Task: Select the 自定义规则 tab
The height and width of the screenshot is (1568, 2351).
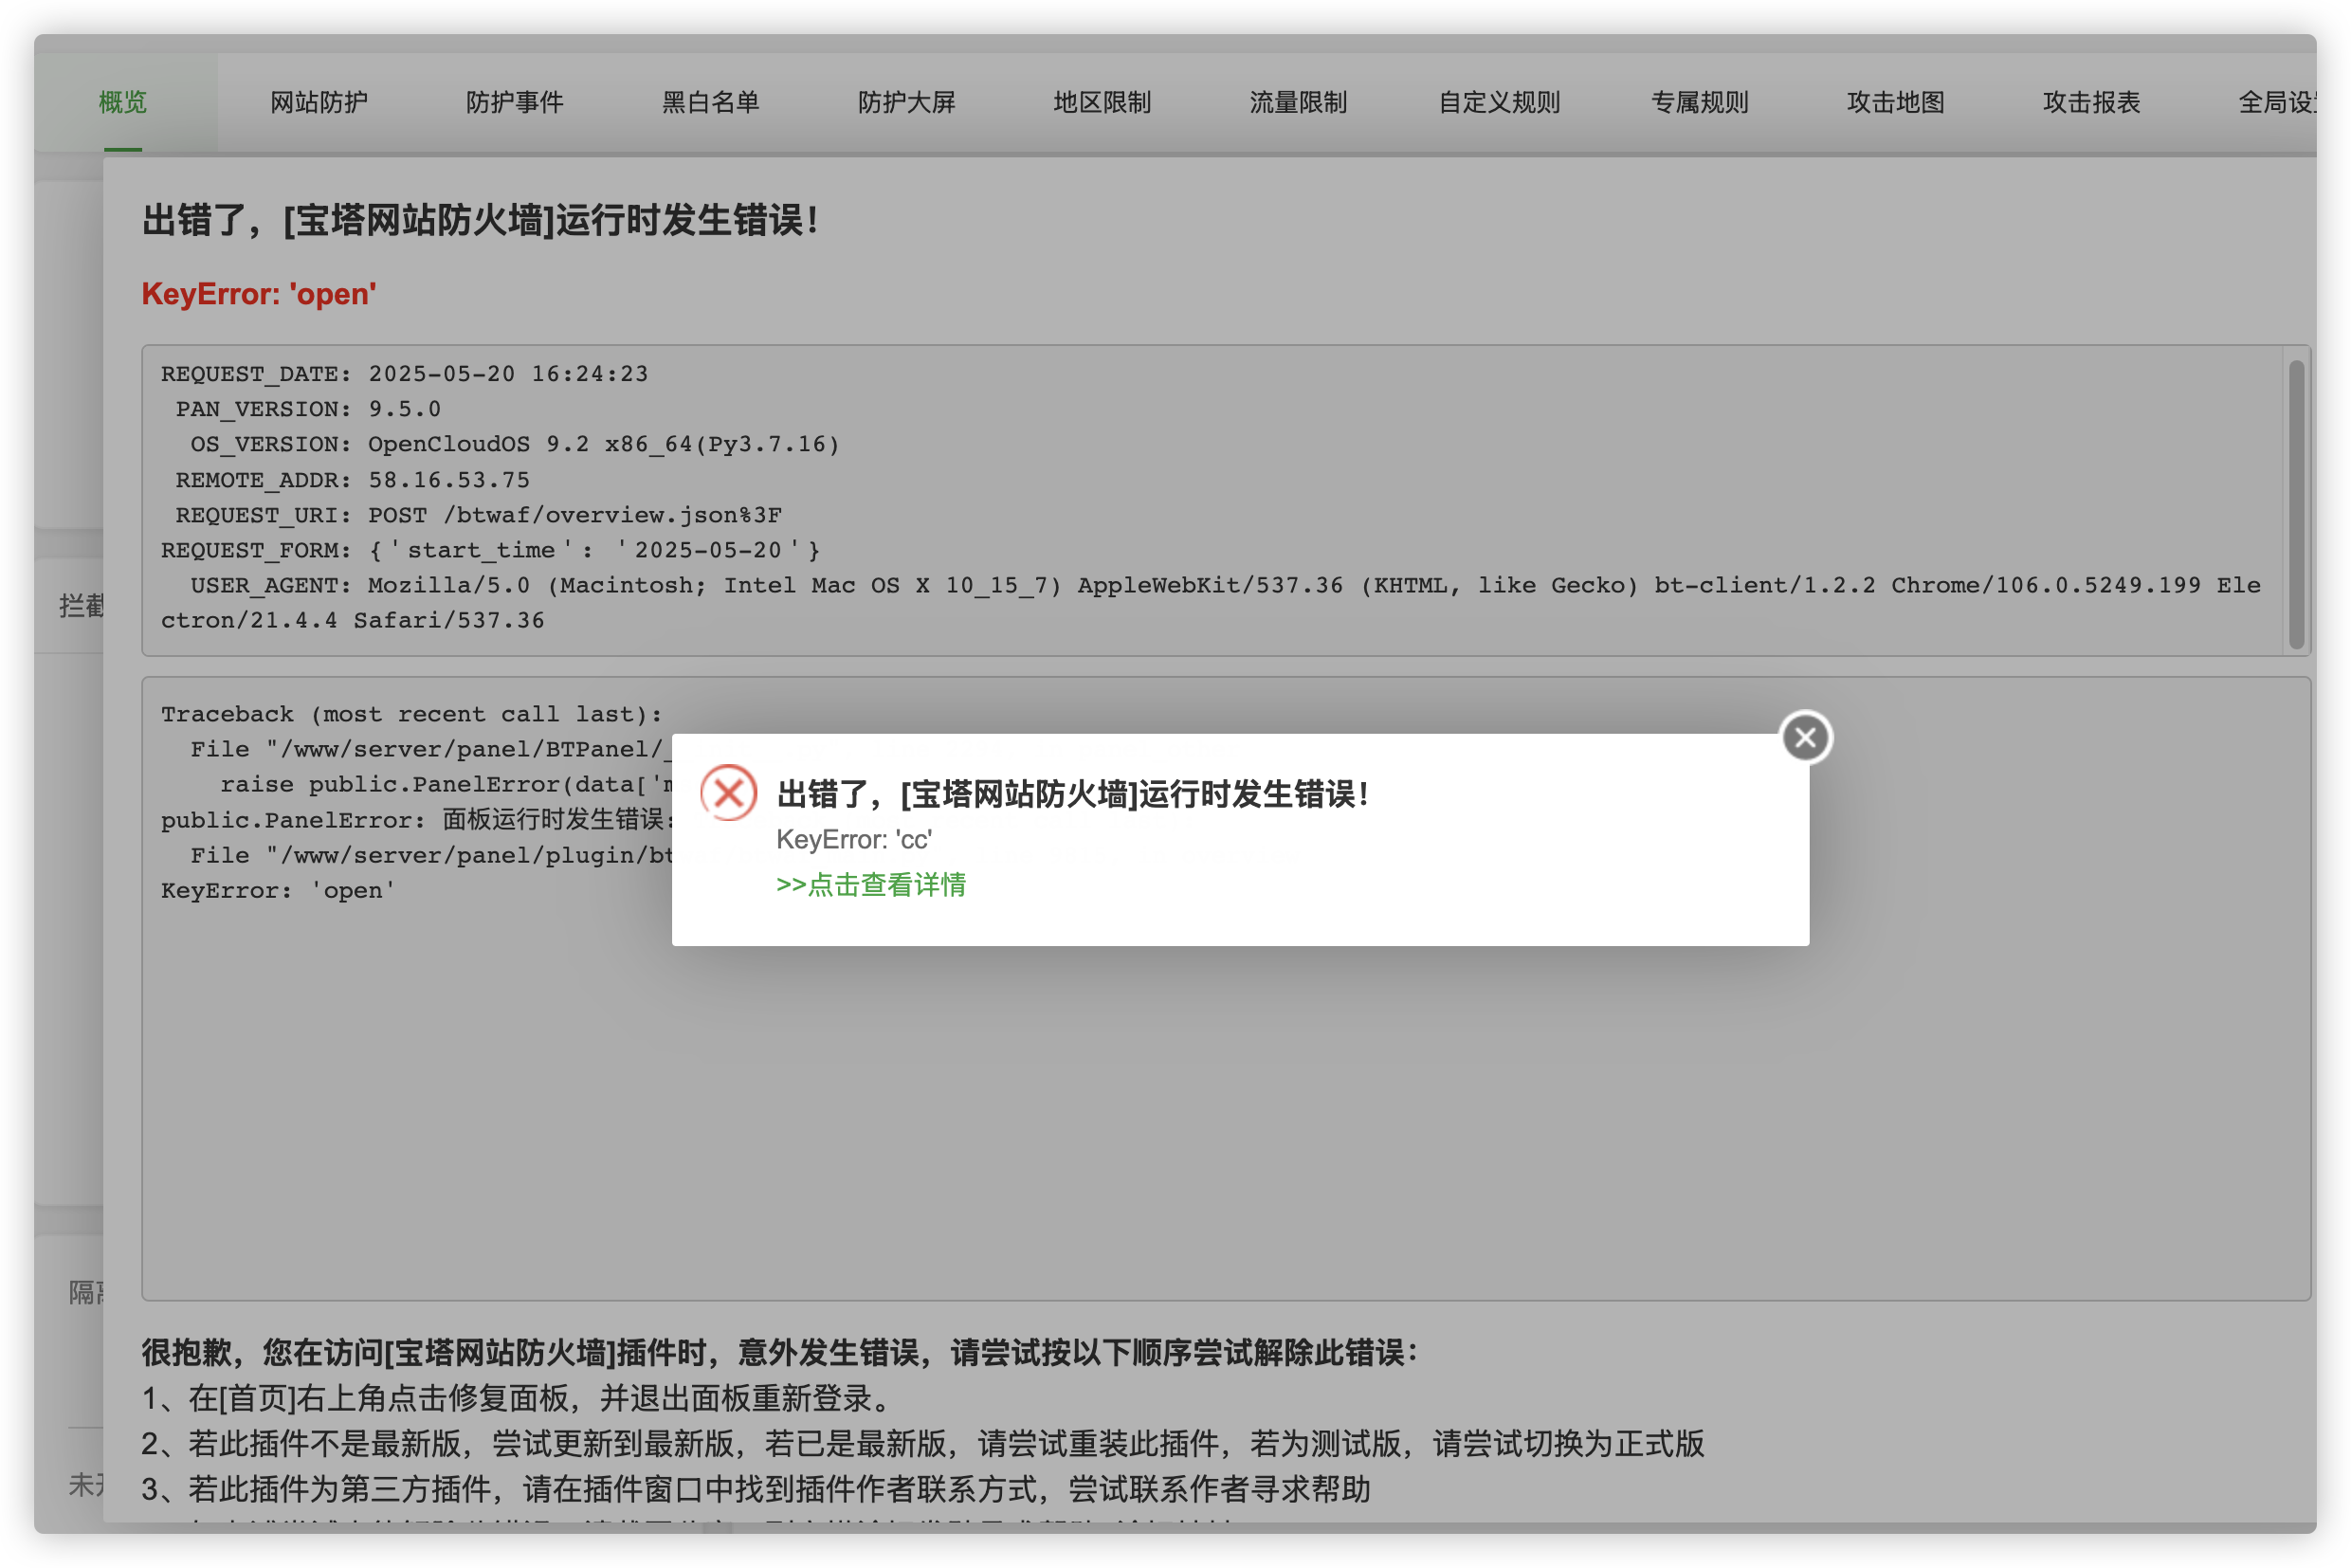Action: [x=1499, y=102]
